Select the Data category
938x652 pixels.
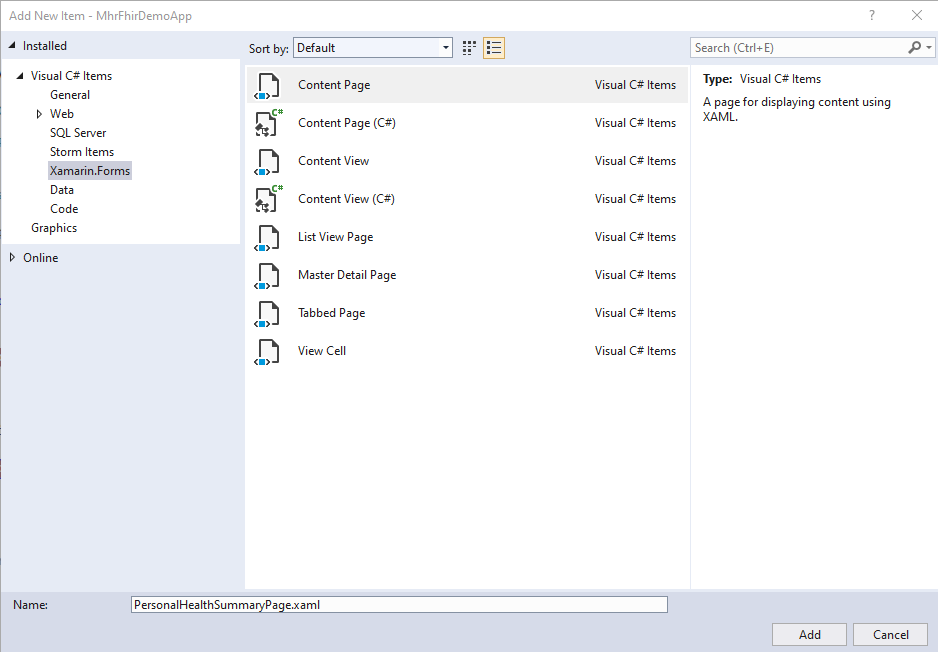tap(63, 189)
